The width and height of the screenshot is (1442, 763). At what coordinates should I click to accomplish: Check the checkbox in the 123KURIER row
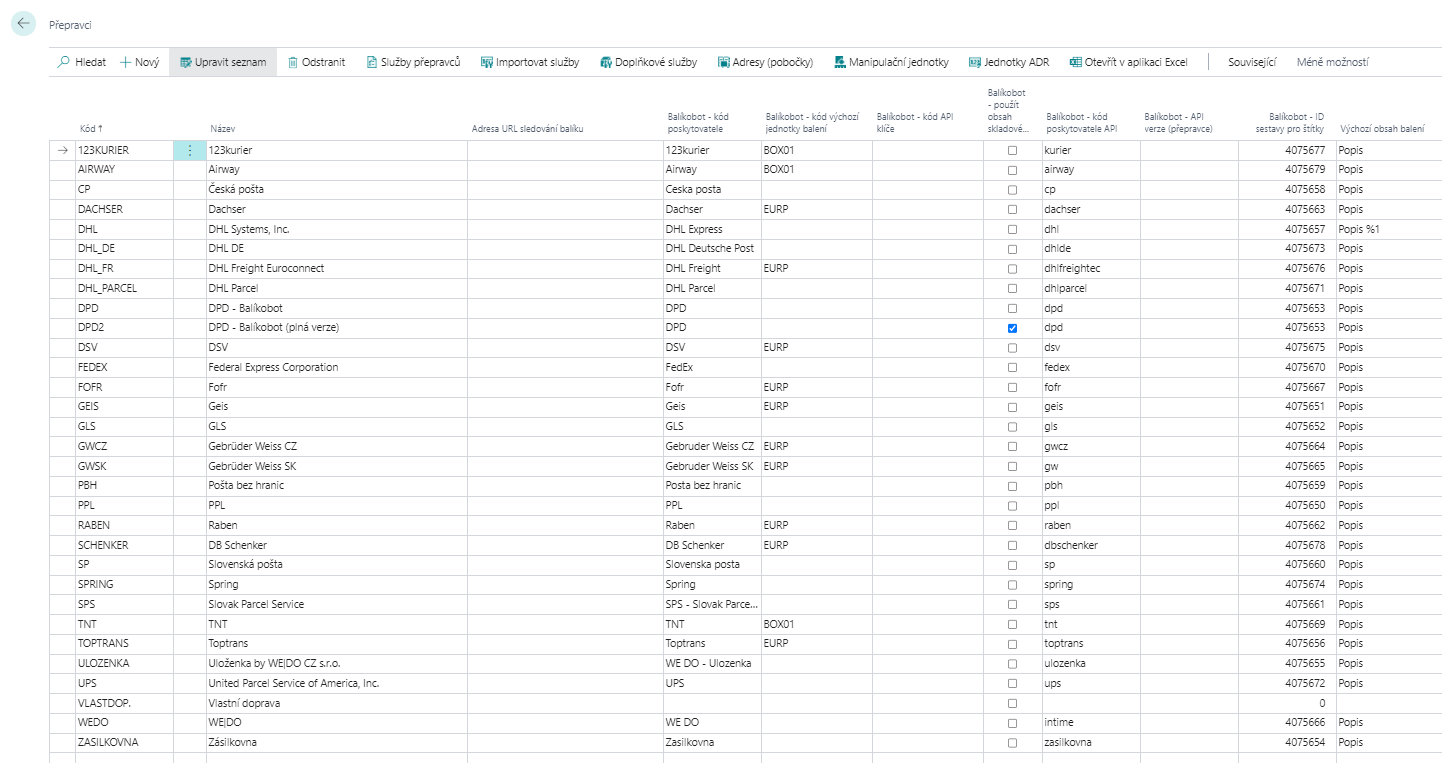[1012, 150]
